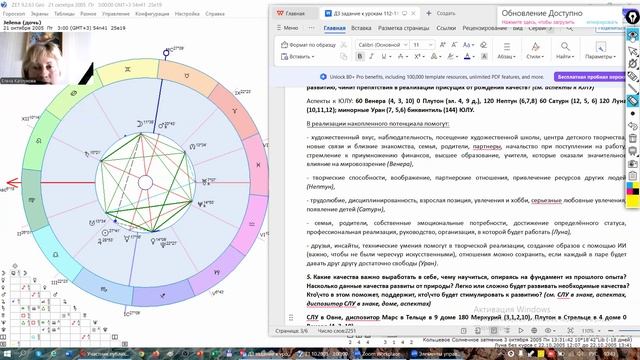This screenshot has height=360, width=640.
Task: Click the Windows taskbar search icon
Action: 22,354
